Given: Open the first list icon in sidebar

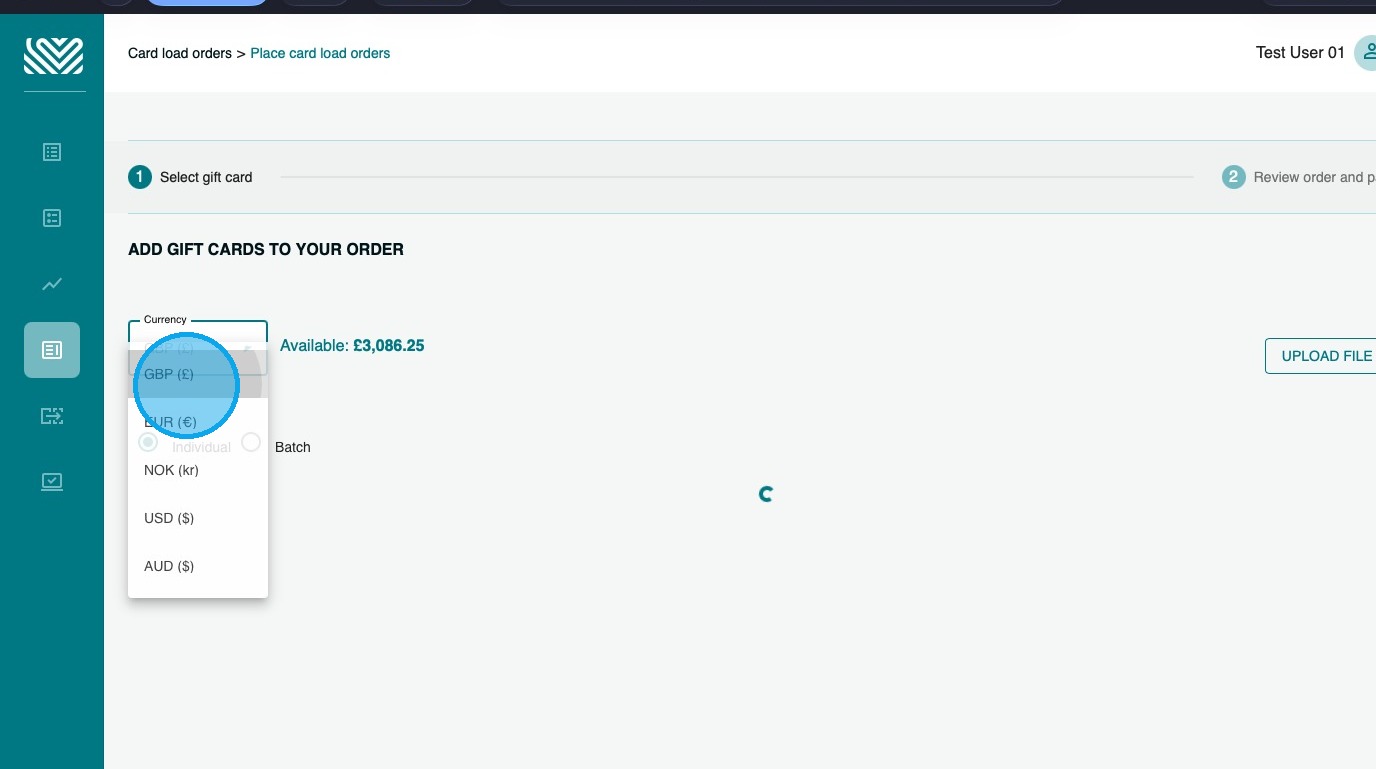Looking at the screenshot, I should click(52, 152).
